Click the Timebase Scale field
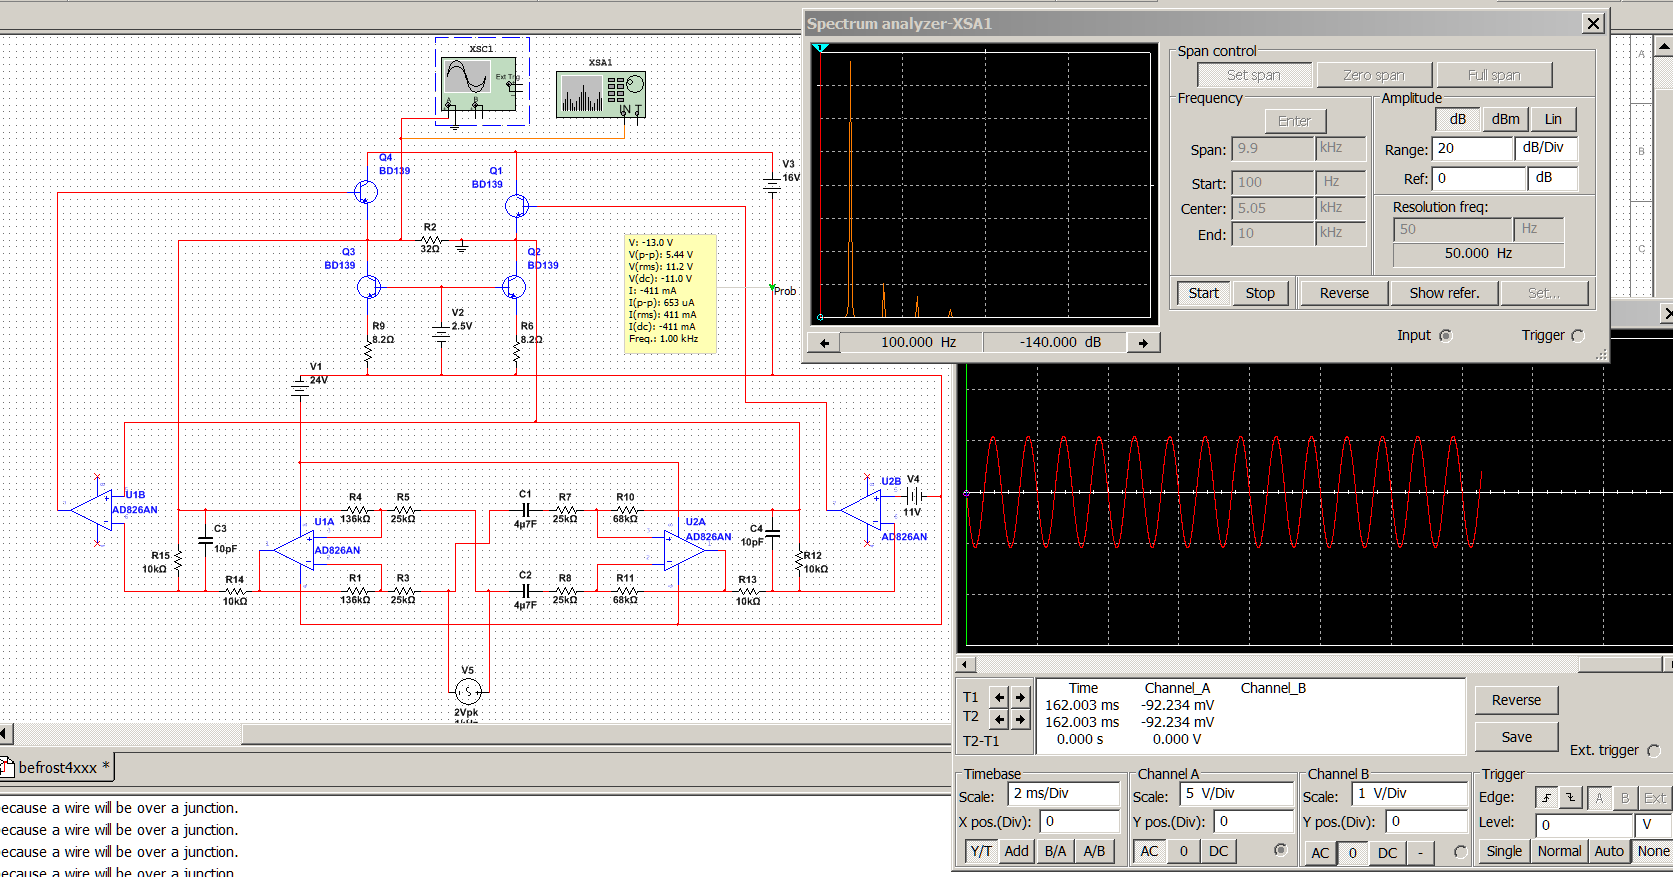Image resolution: width=1673 pixels, height=877 pixels. pos(1063,793)
